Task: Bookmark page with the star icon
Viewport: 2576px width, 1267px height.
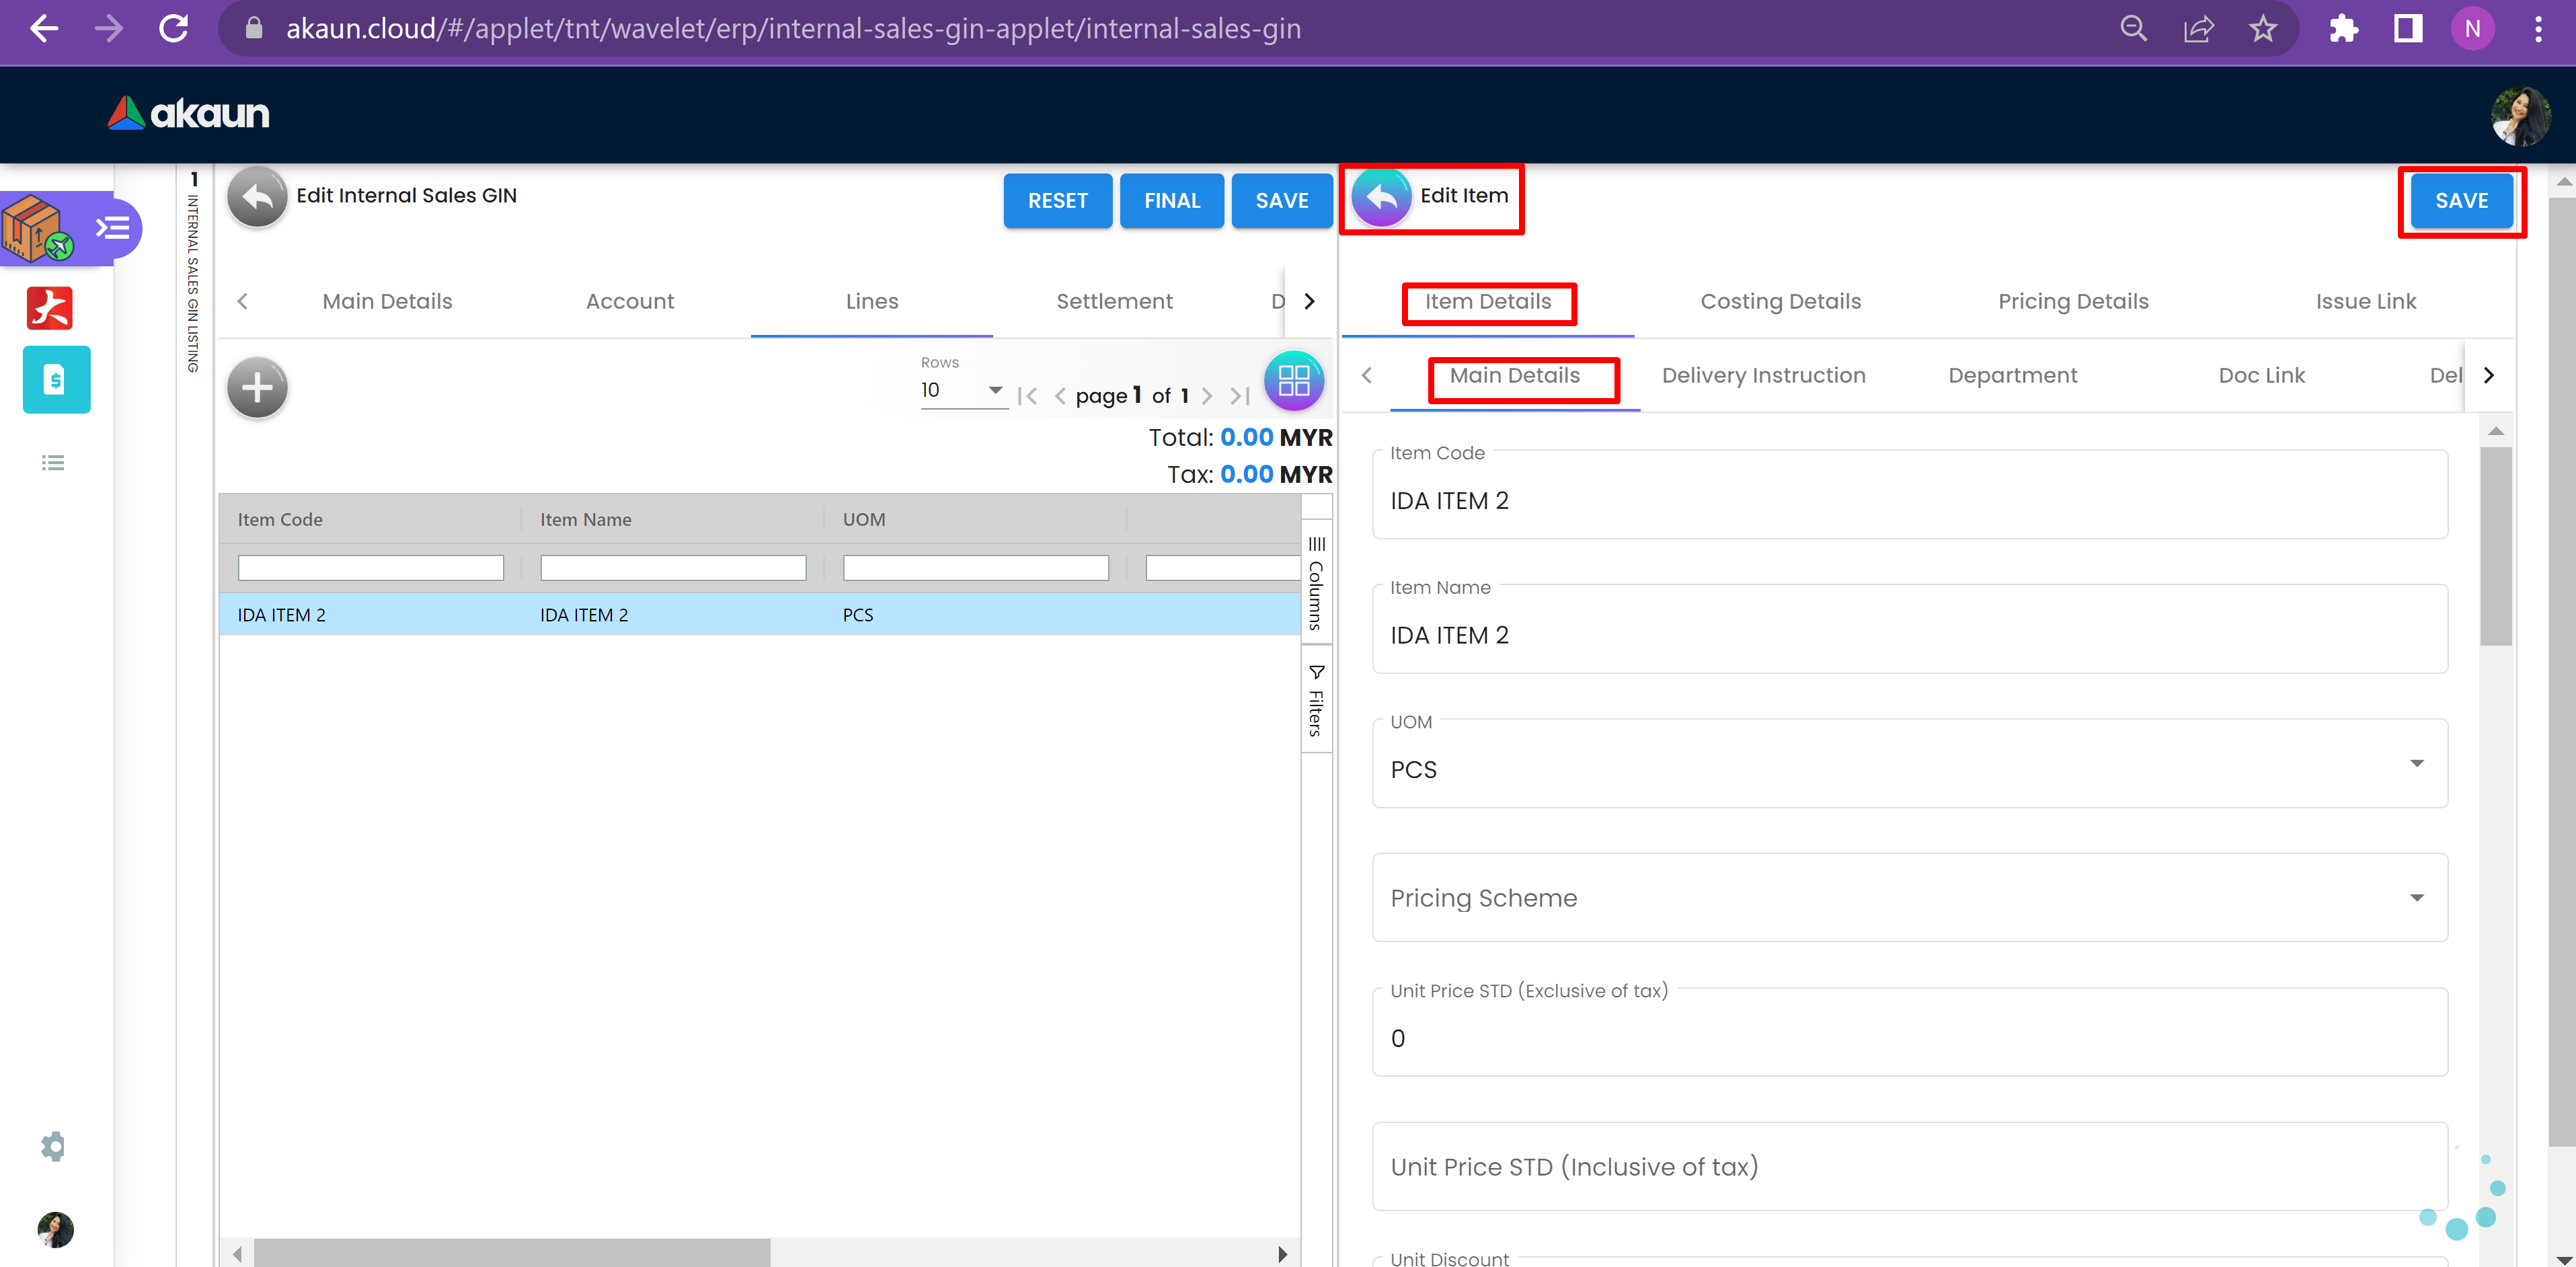Action: 2263,29
